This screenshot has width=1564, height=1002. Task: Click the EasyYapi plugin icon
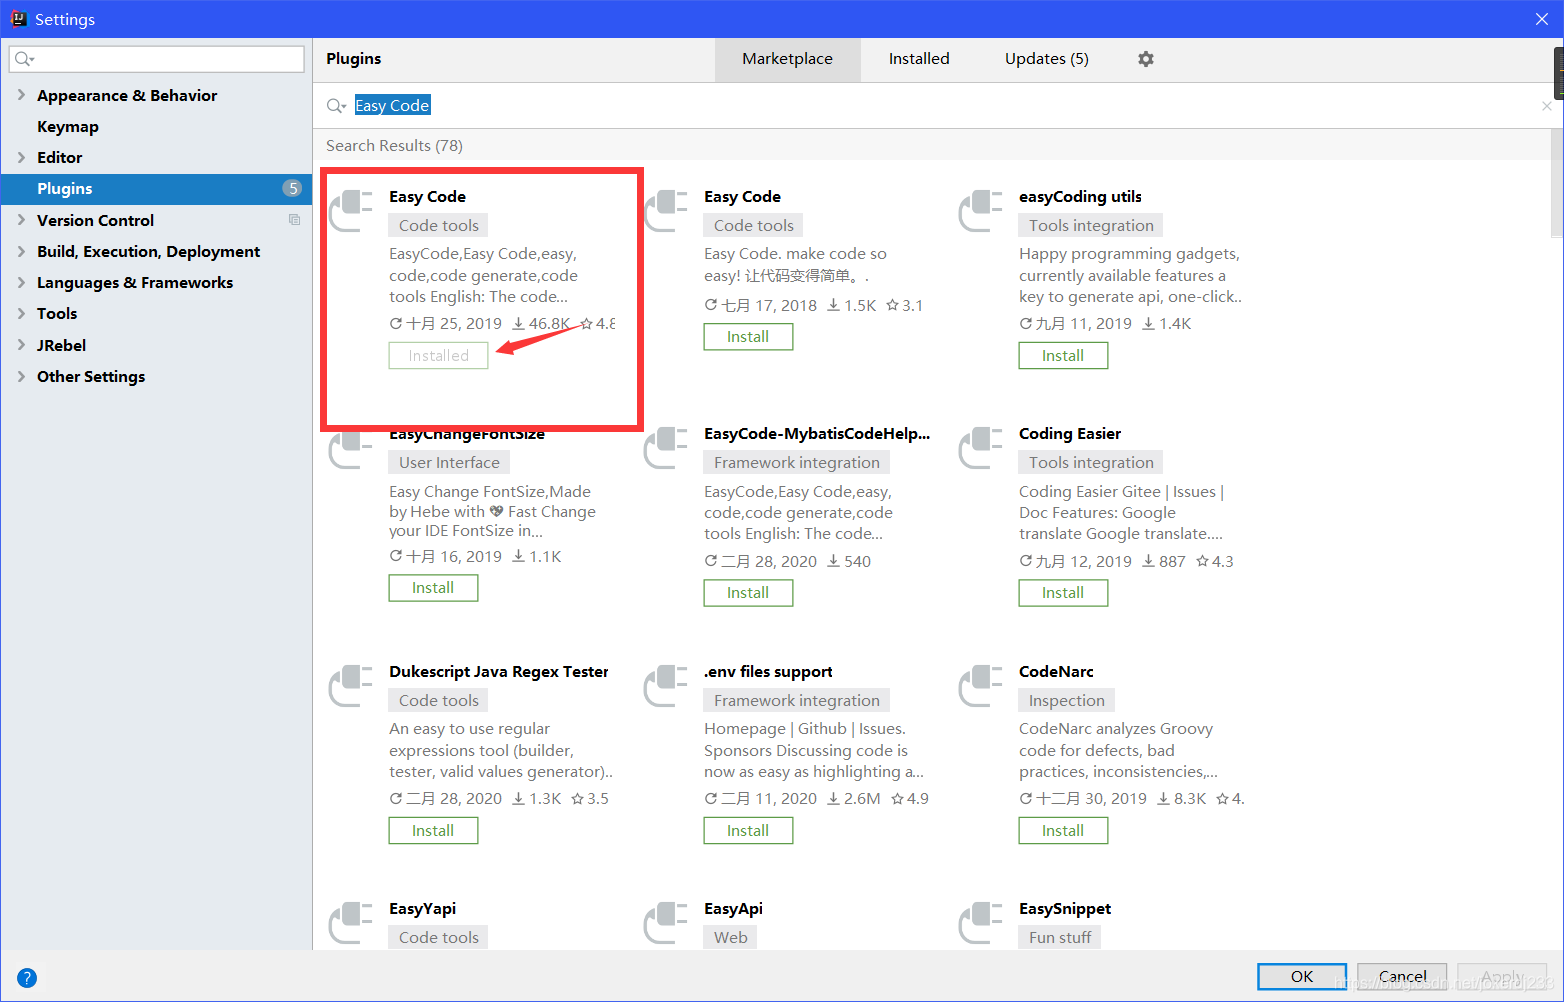352,923
